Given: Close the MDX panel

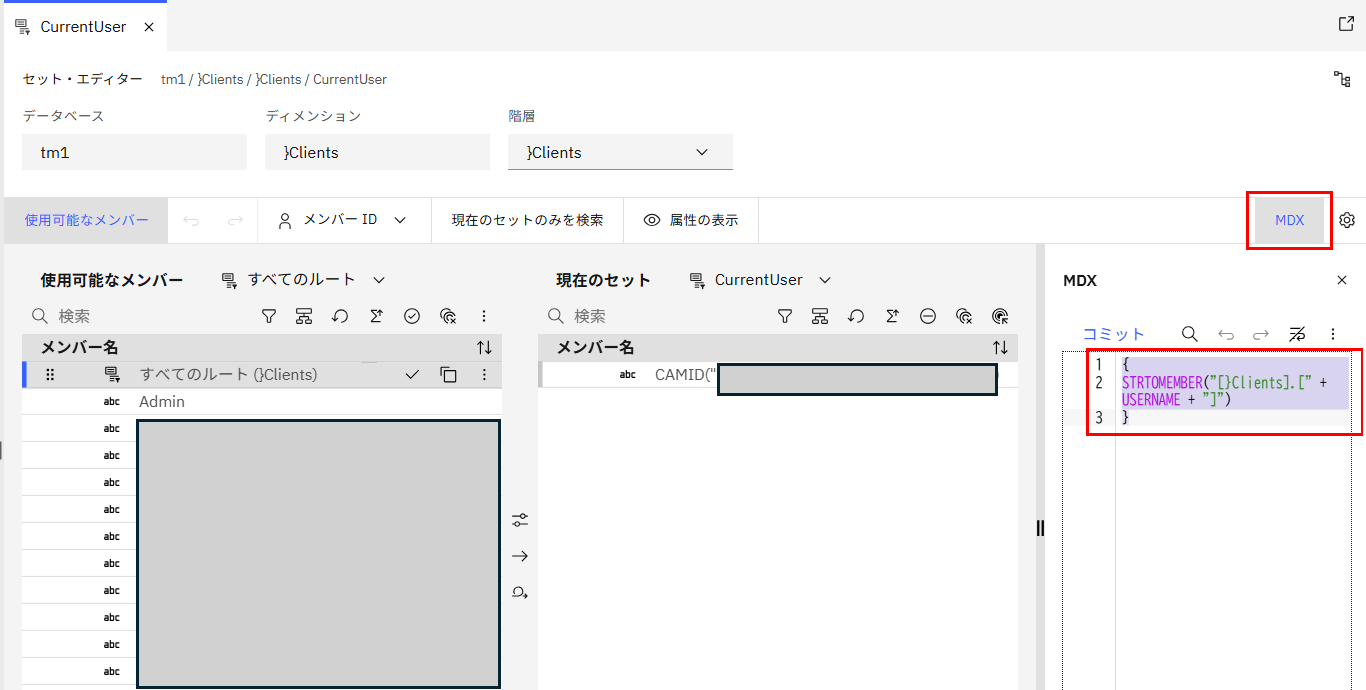Looking at the screenshot, I should [x=1342, y=281].
